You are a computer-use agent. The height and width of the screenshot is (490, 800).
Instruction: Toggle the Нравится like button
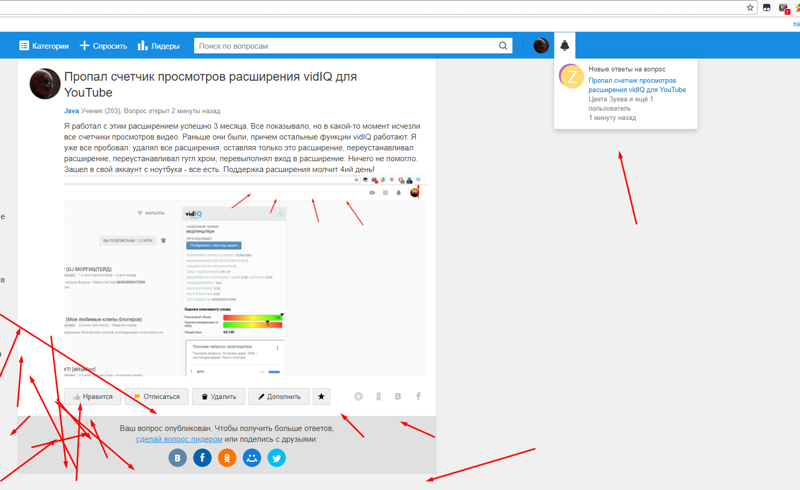(x=92, y=397)
